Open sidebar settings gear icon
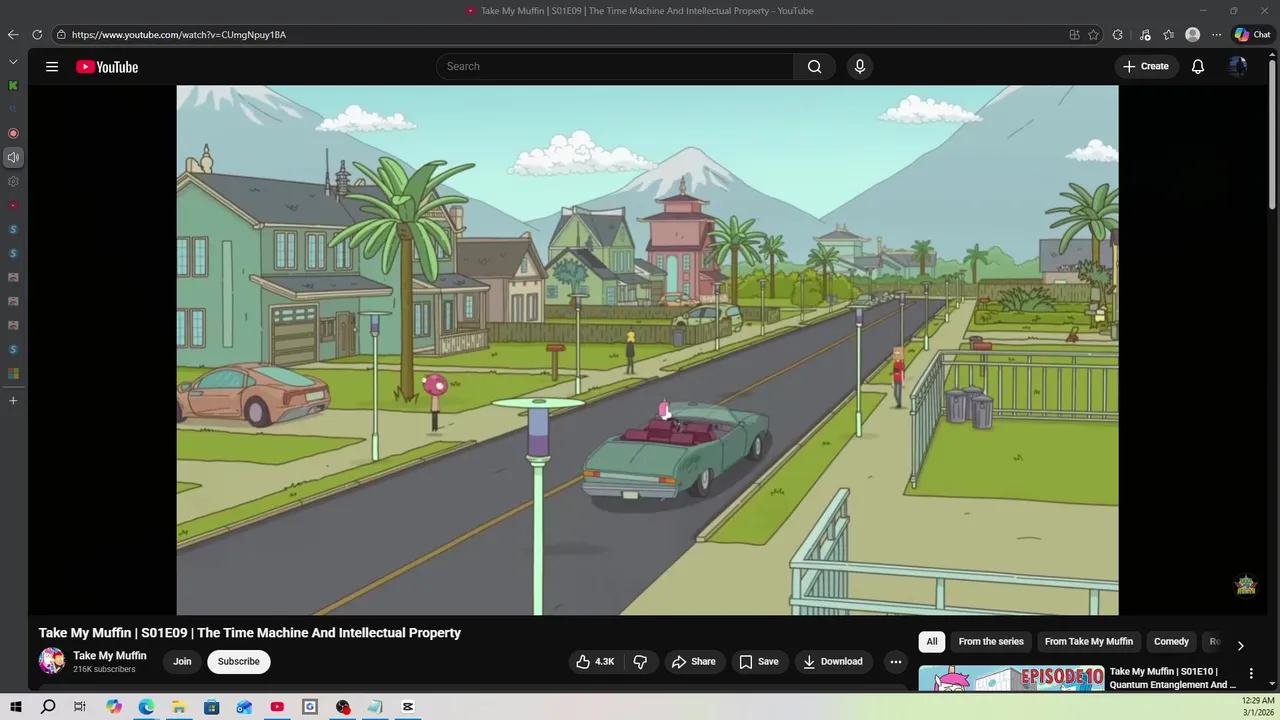 (x=13, y=181)
